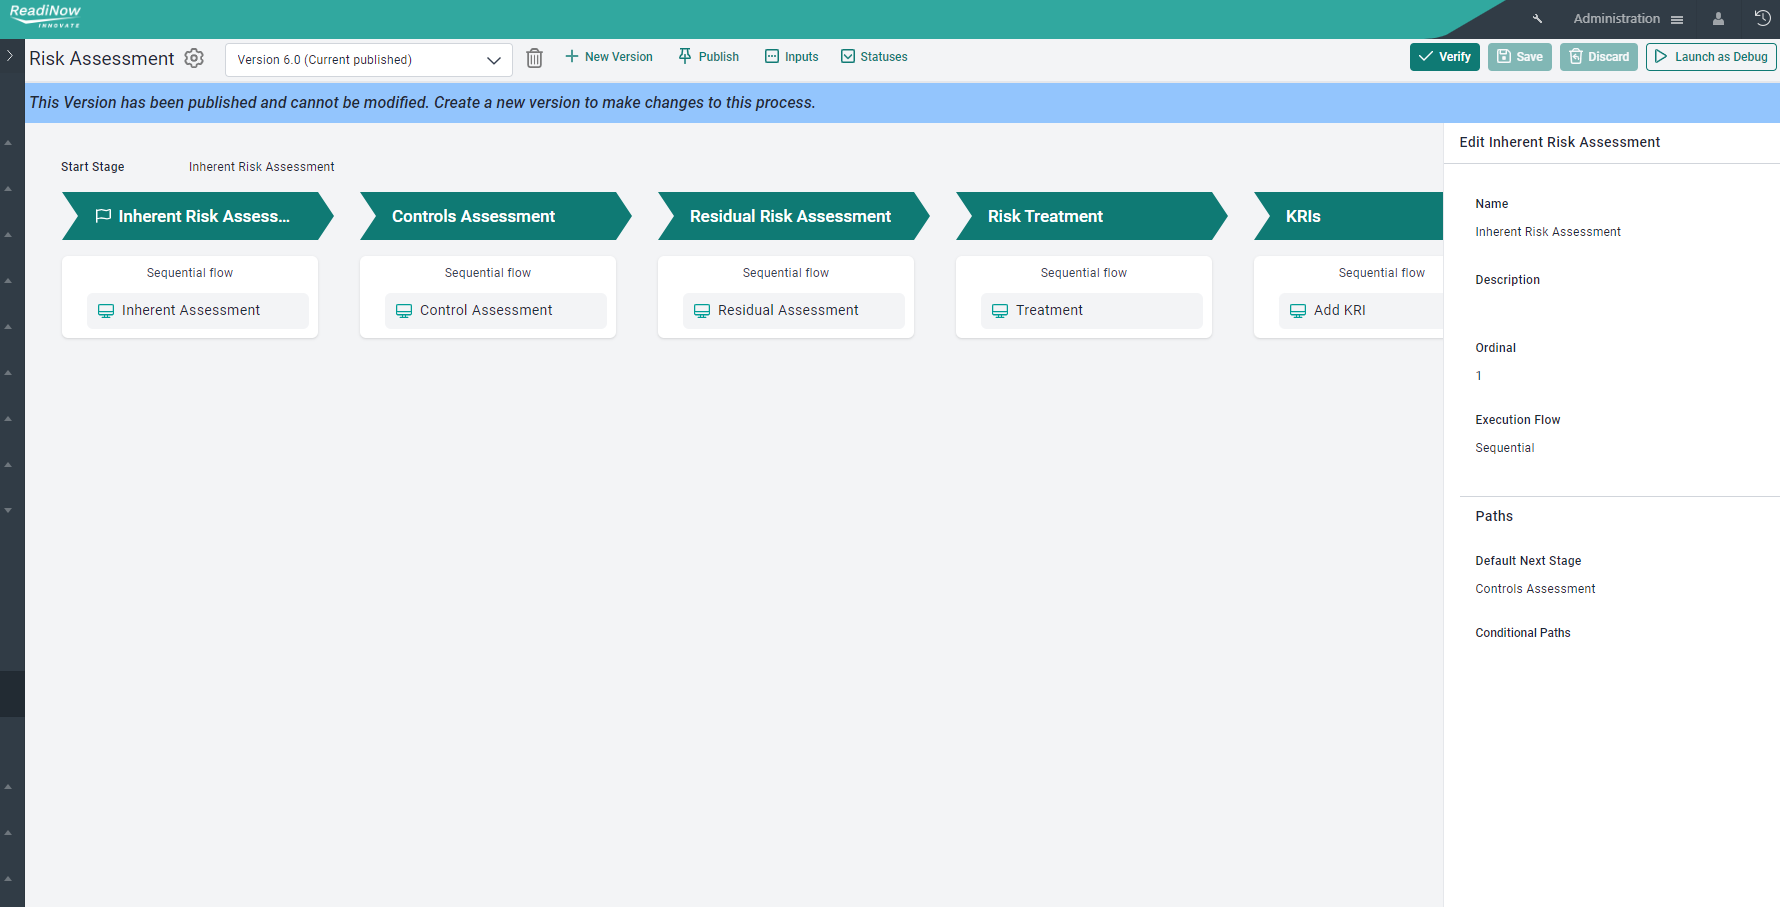Click the Paths section heading
This screenshot has width=1780, height=907.
[x=1494, y=516]
